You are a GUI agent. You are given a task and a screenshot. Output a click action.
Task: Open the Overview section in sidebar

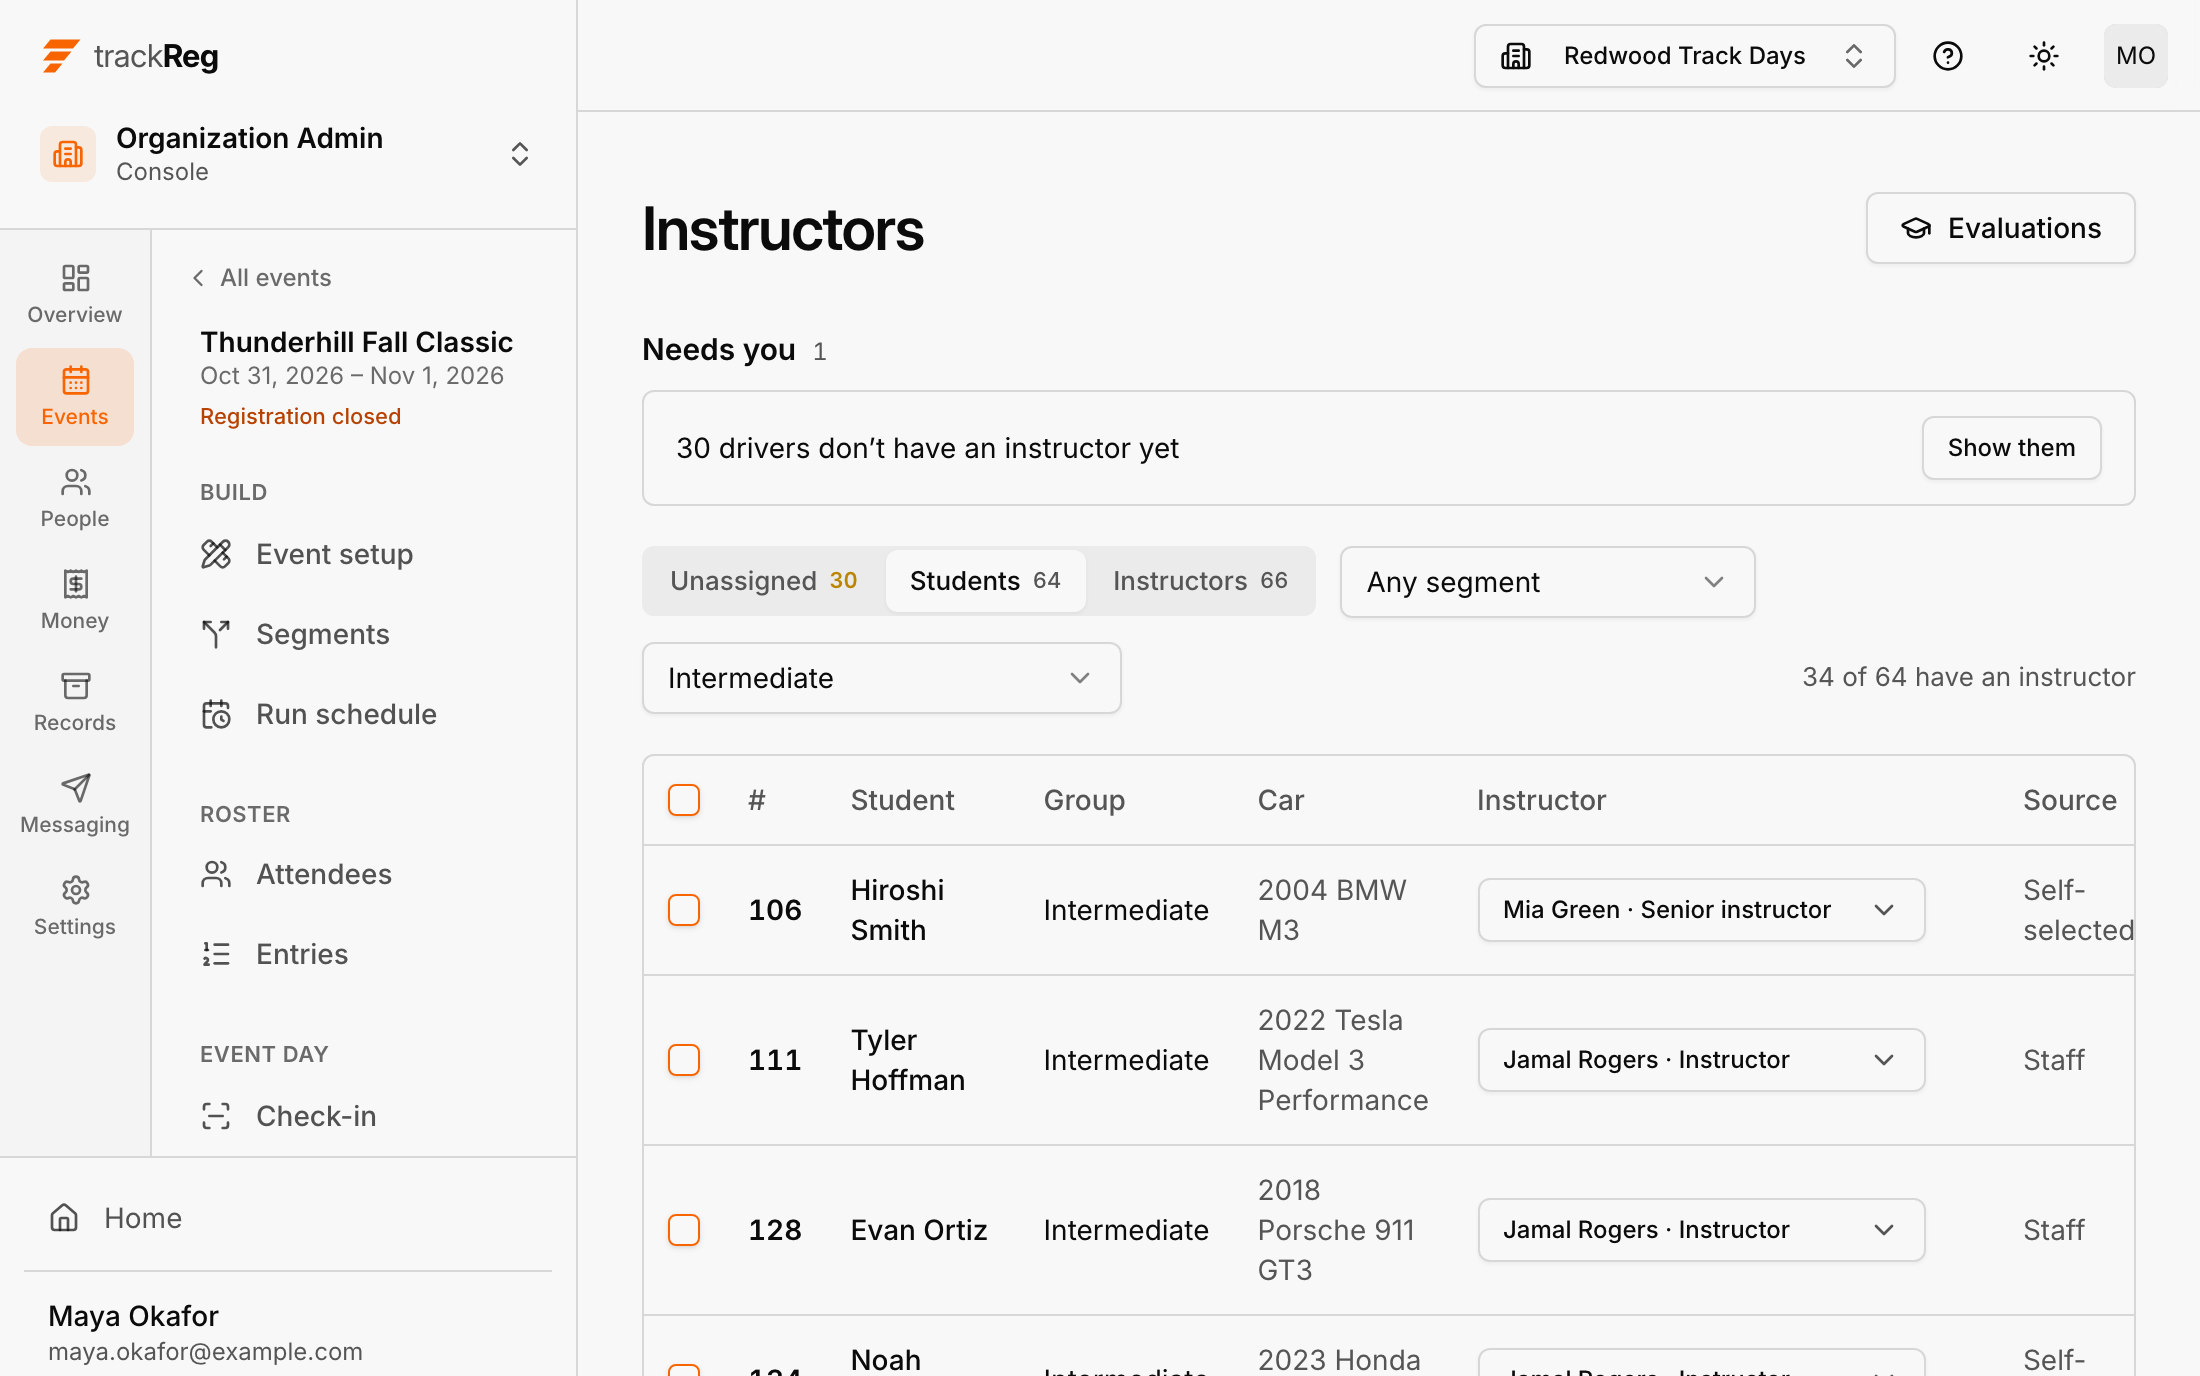click(x=75, y=294)
